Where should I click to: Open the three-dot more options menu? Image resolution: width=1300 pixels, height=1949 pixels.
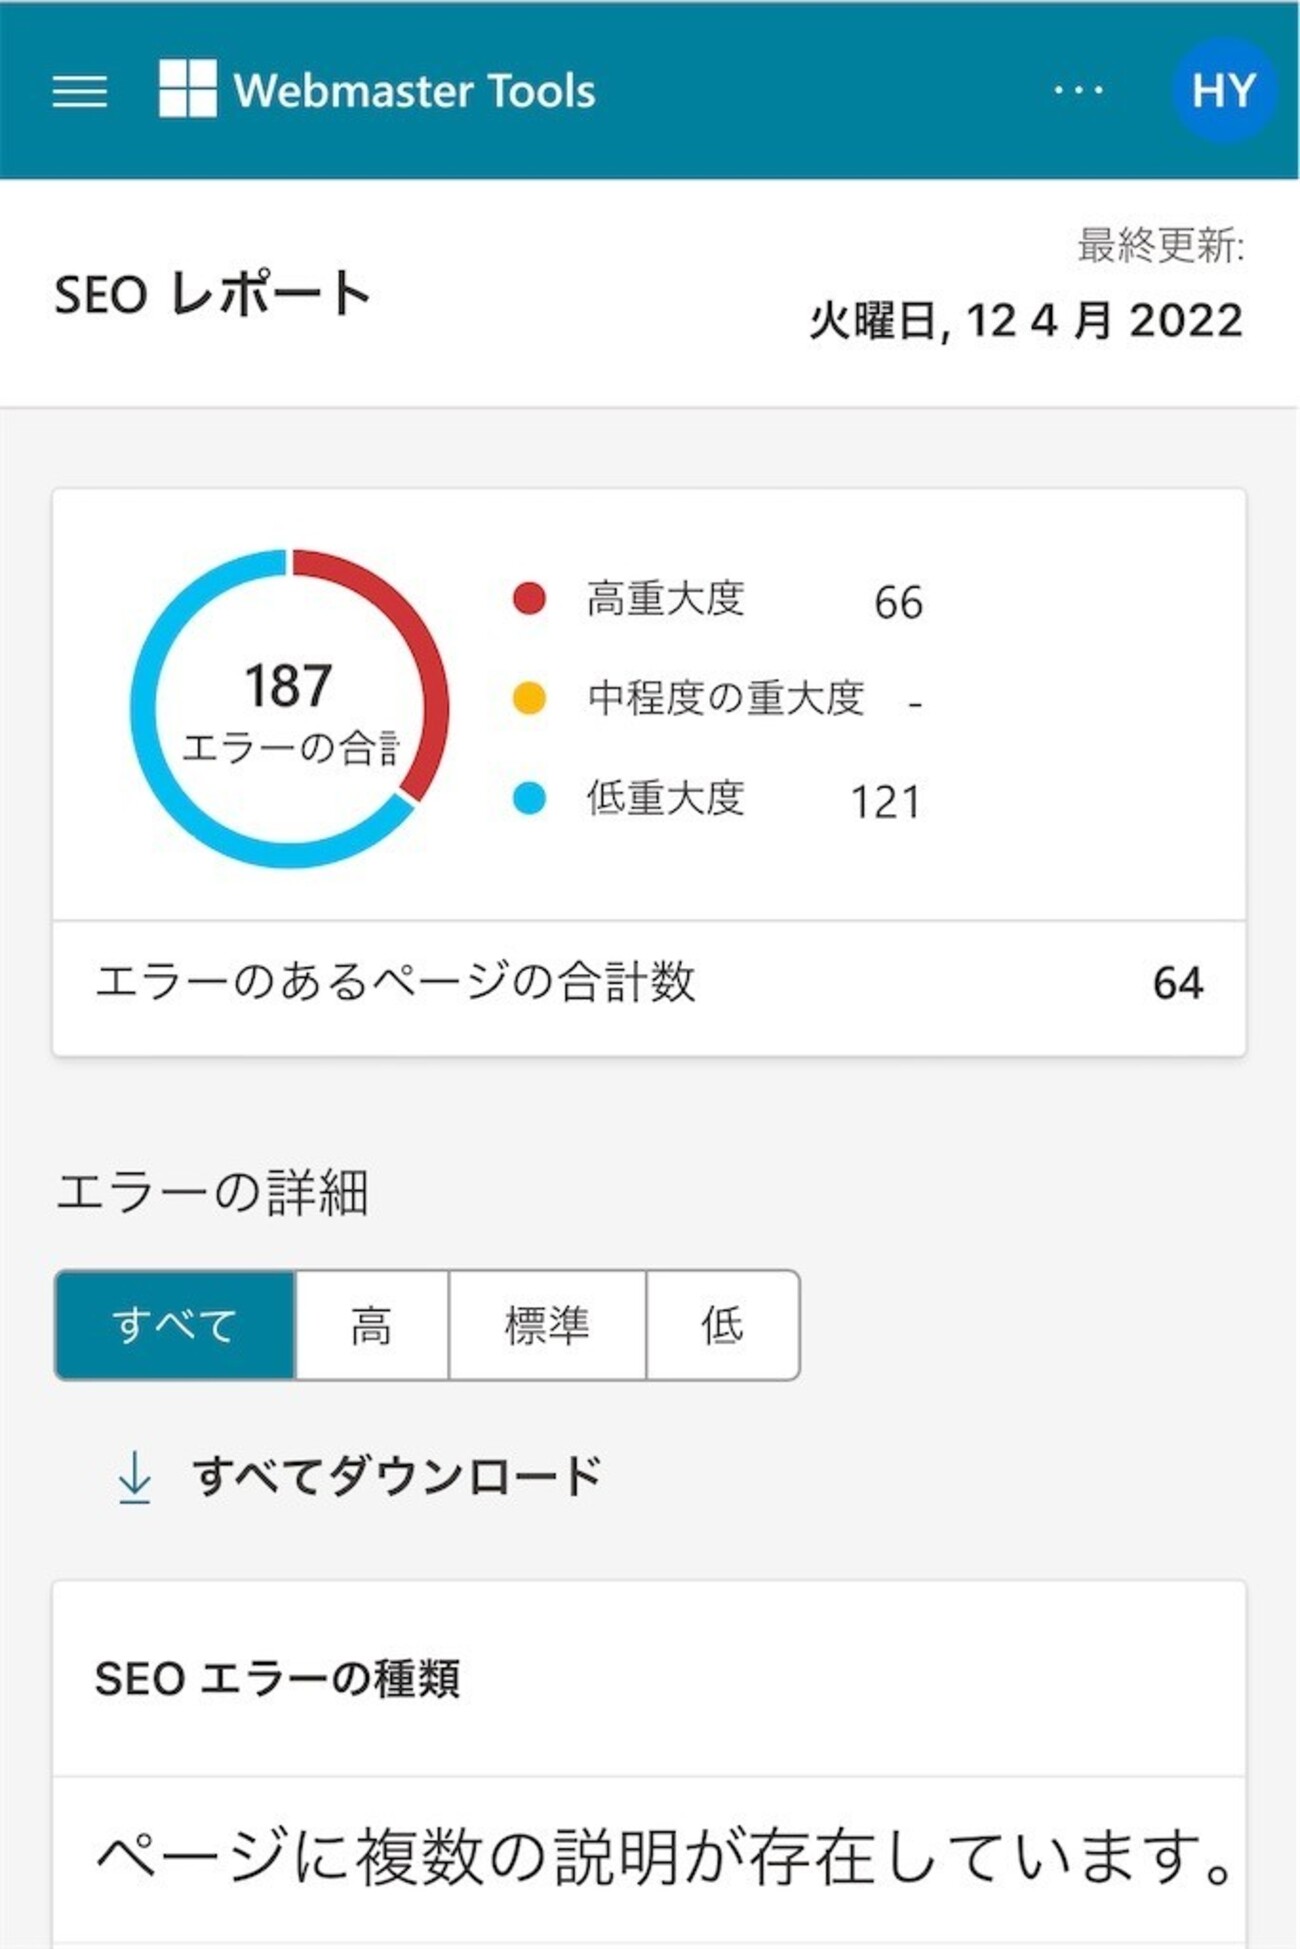tap(1078, 90)
